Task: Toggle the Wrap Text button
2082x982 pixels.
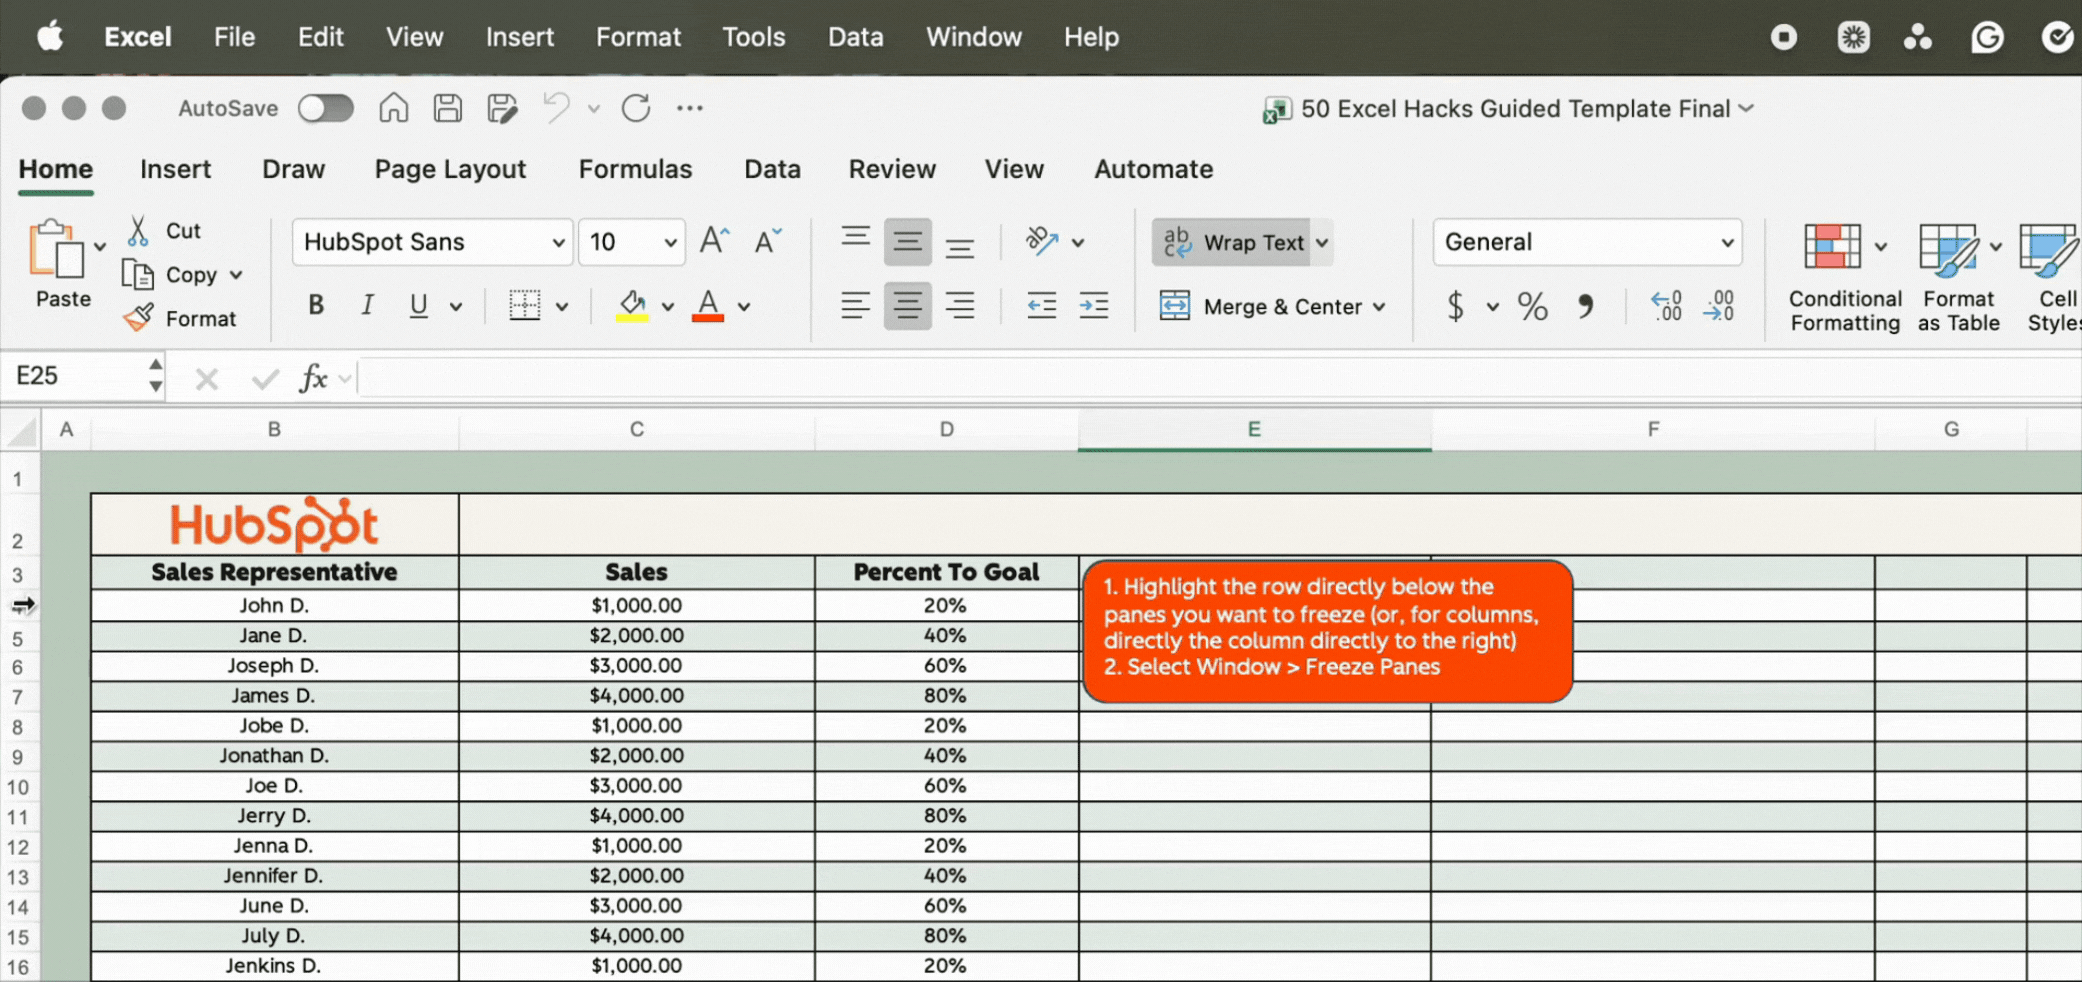Action: point(1234,243)
